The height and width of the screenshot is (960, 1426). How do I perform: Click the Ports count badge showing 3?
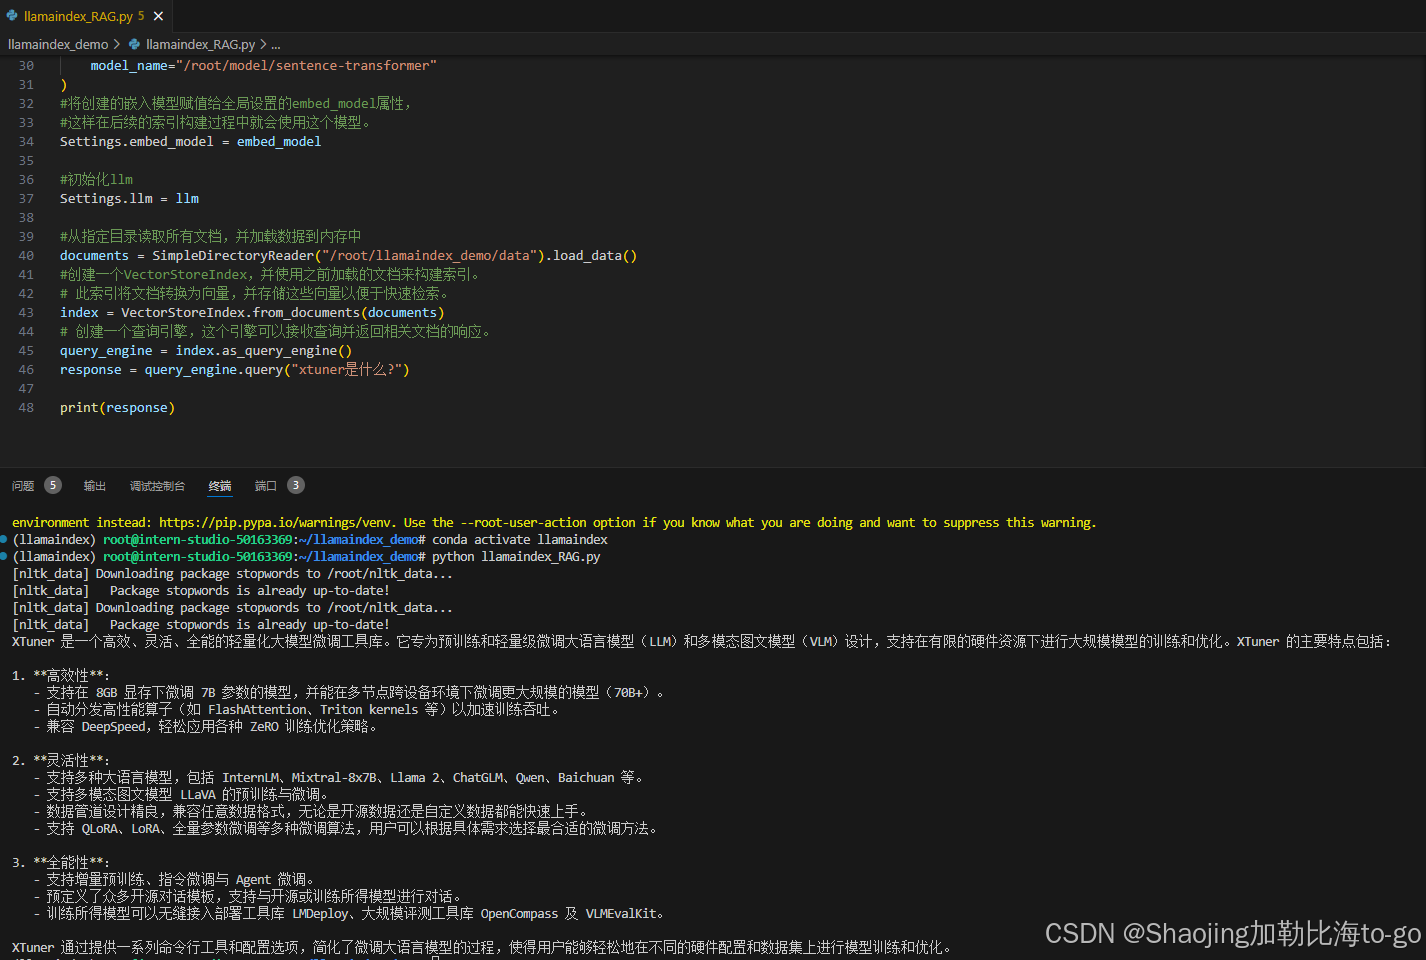[x=295, y=485]
